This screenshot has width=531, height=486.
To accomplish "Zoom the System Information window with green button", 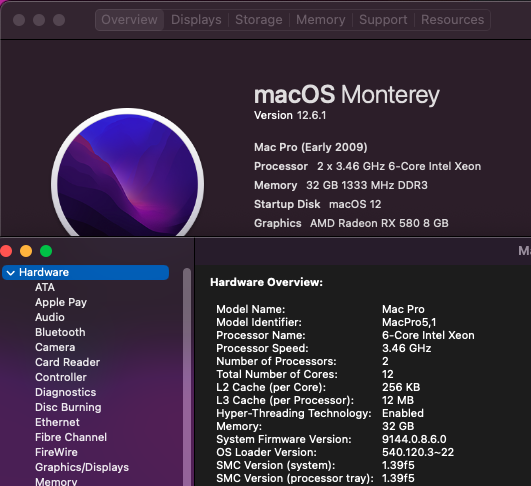I will click(x=46, y=251).
